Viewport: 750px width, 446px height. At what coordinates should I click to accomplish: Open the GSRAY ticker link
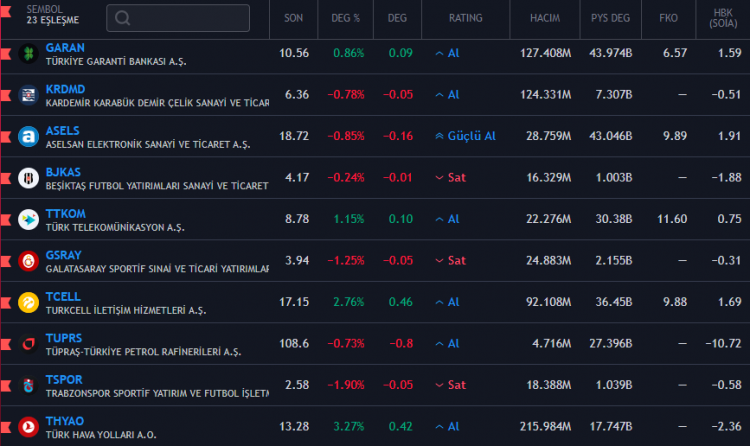(64, 255)
